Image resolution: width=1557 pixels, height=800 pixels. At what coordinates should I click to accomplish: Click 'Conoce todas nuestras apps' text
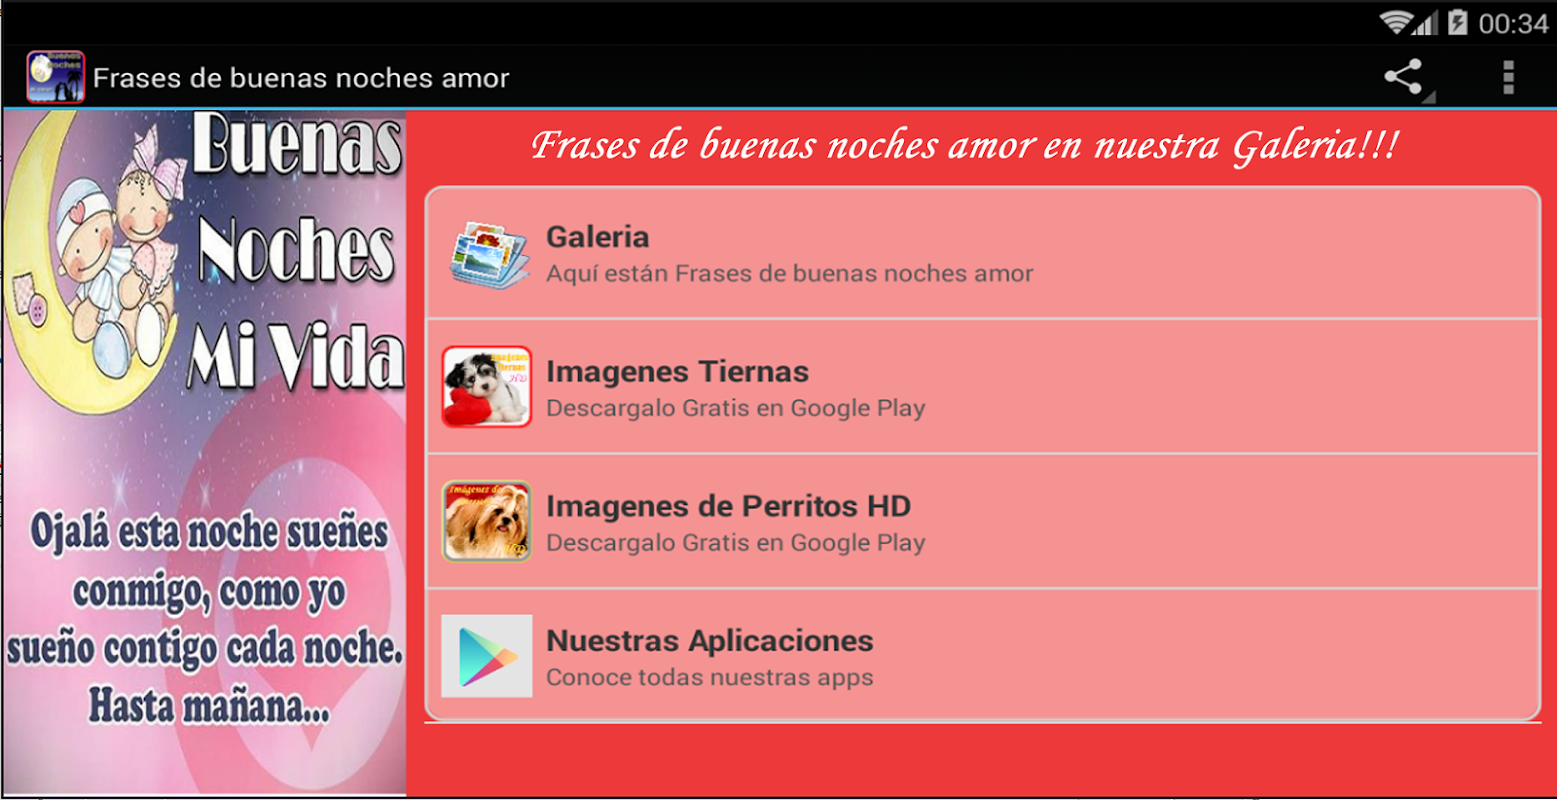pyautogui.click(x=710, y=678)
